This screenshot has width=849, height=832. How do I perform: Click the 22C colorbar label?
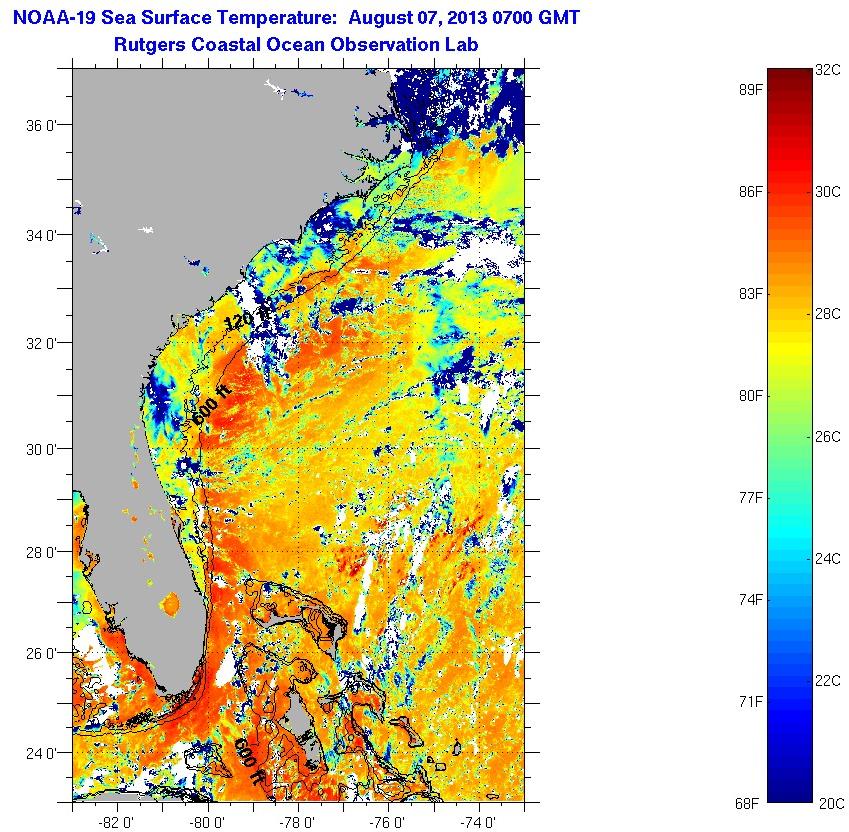(x=828, y=680)
